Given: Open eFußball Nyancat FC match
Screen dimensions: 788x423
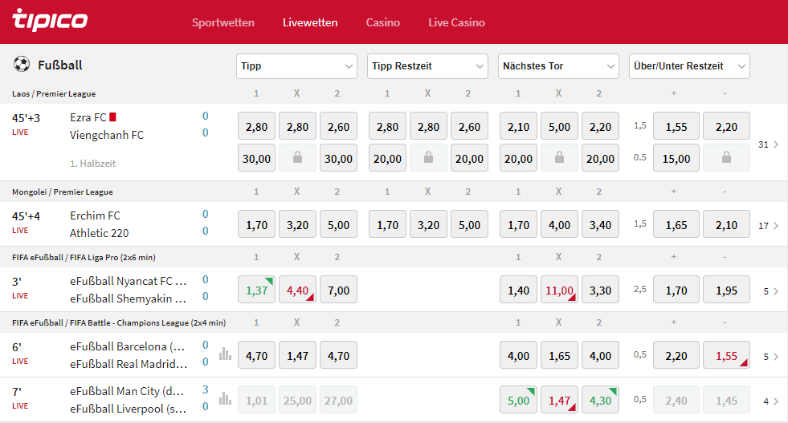Looking at the screenshot, I should 128,281.
